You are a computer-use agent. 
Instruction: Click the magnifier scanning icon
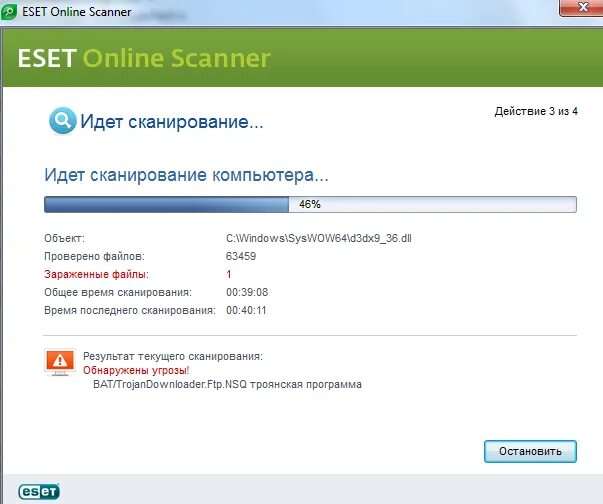pyautogui.click(x=63, y=121)
